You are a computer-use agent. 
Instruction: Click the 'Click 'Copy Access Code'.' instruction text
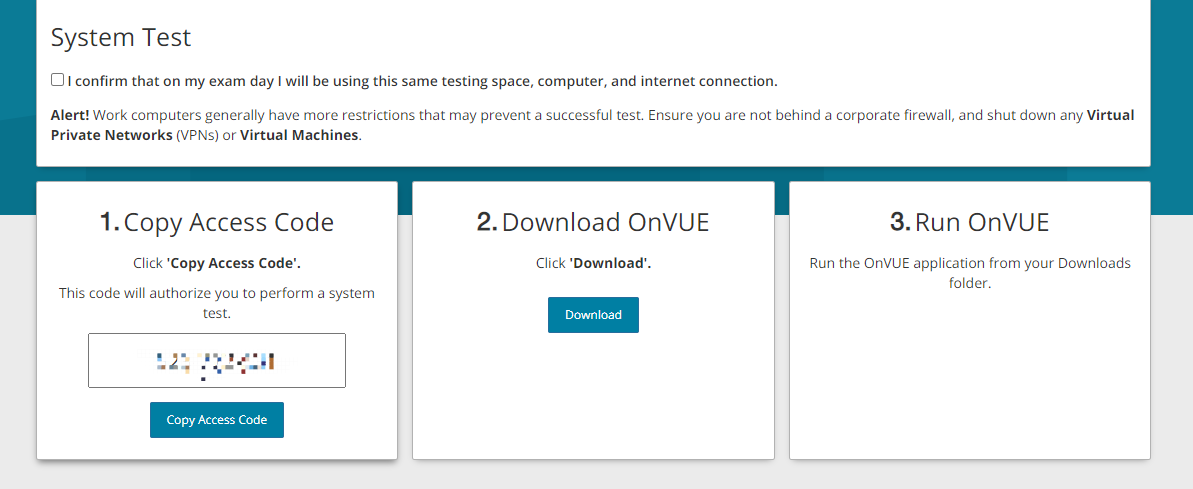(217, 263)
